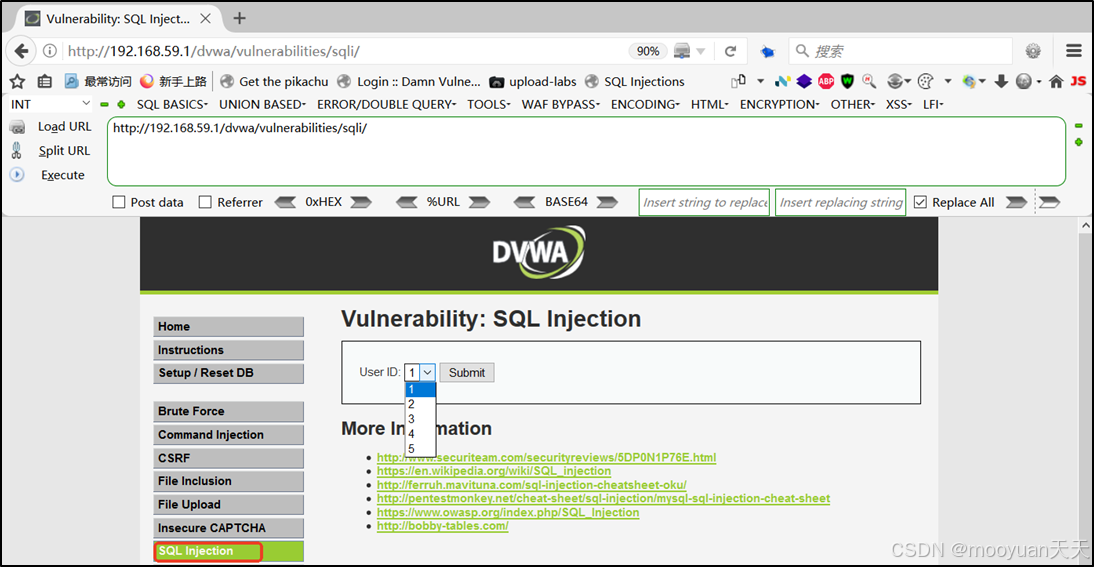Select option 3 in User ID list
Image resolution: width=1094 pixels, height=567 pixels.
pyautogui.click(x=421, y=419)
